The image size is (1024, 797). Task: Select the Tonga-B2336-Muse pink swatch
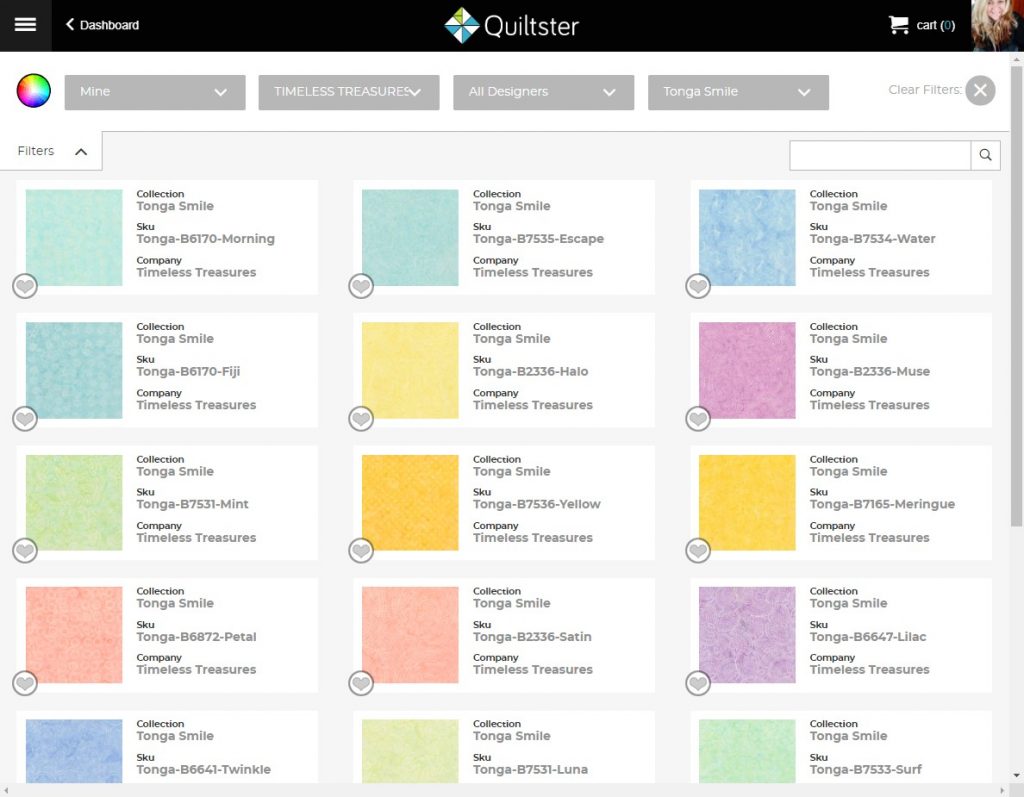(x=747, y=370)
